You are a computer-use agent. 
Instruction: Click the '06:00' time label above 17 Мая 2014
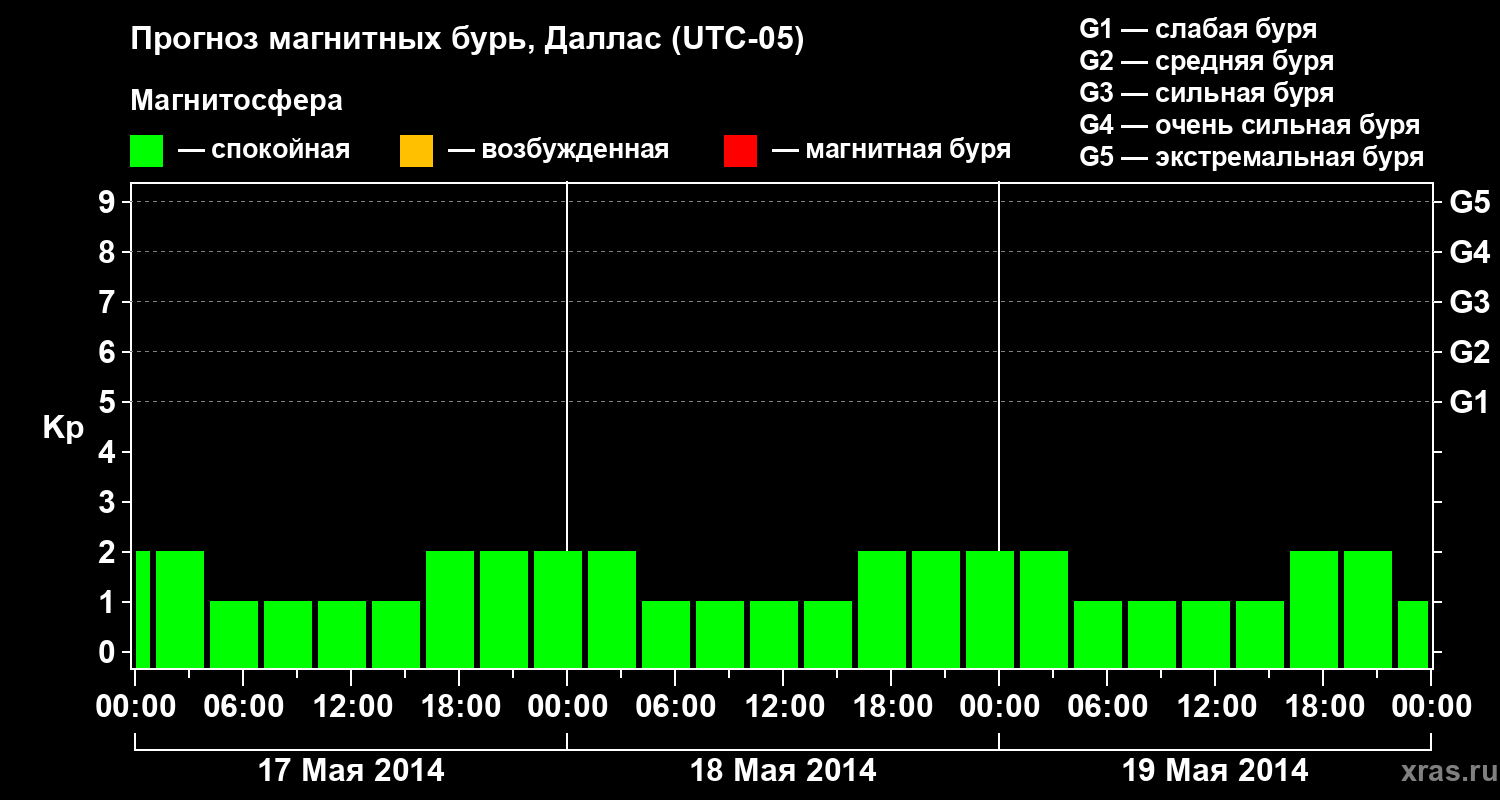click(x=243, y=707)
